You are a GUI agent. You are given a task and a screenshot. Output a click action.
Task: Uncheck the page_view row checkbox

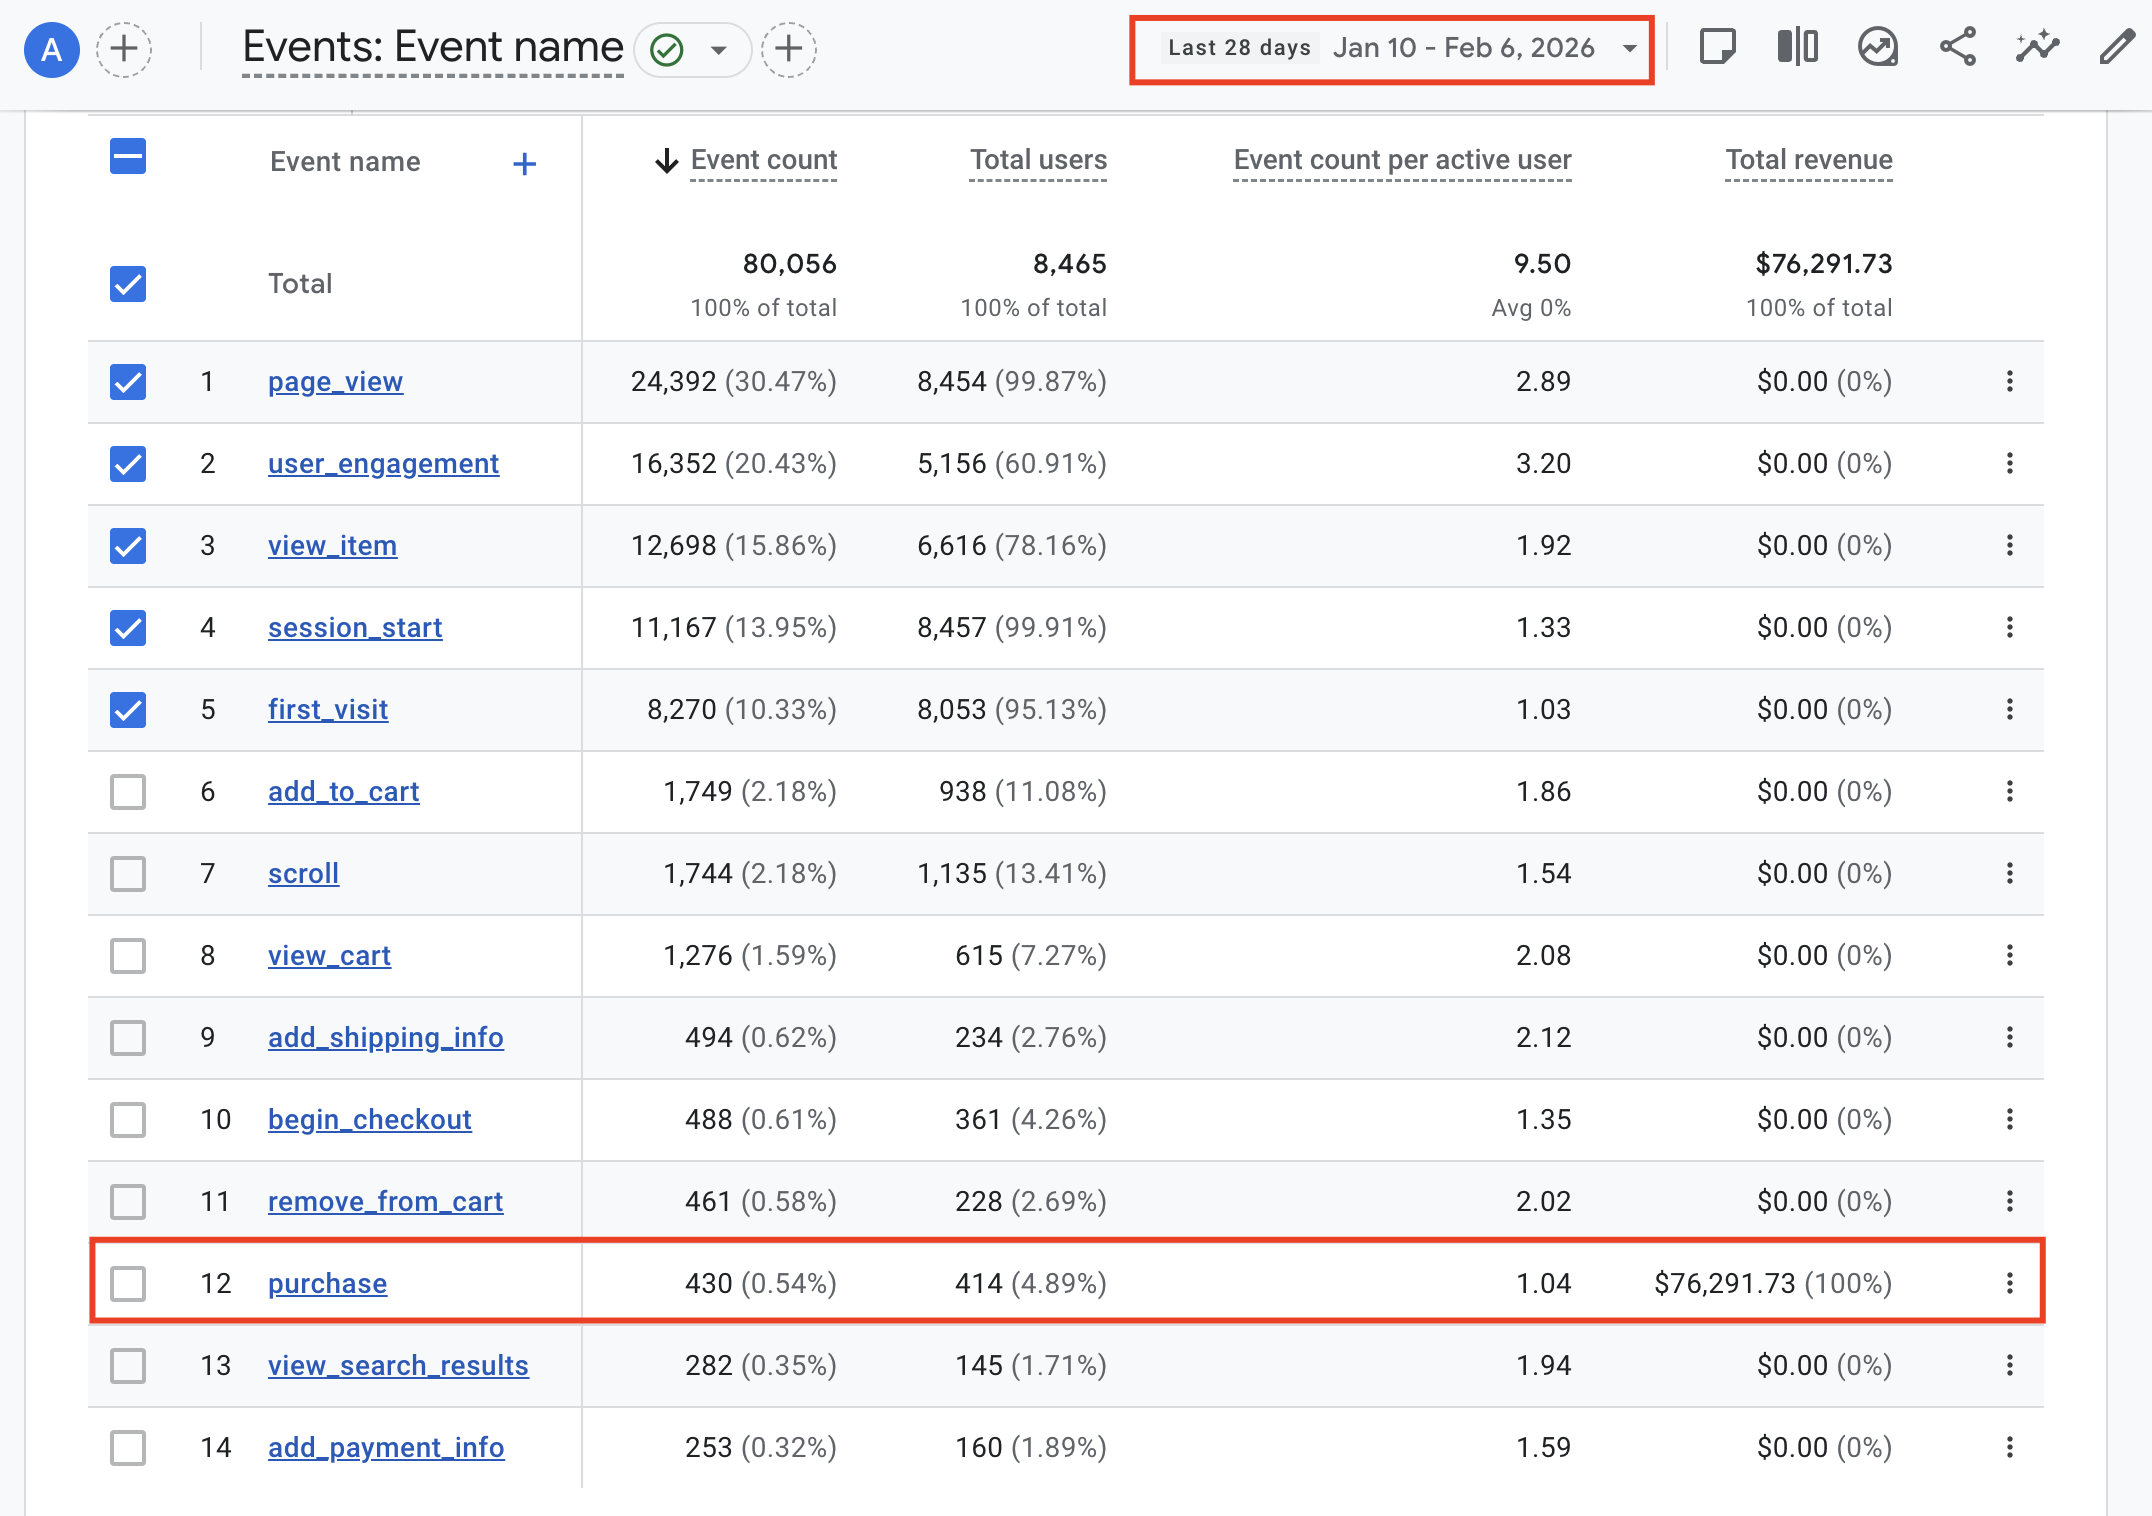pyautogui.click(x=128, y=382)
